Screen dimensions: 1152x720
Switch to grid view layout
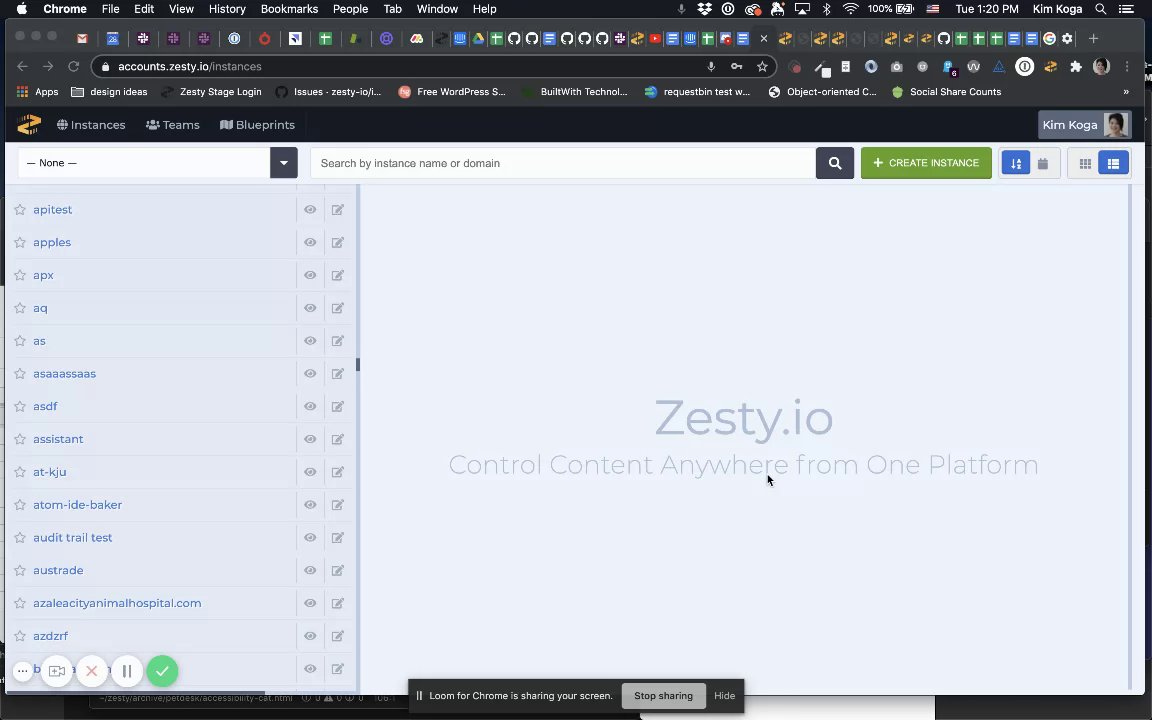point(1085,164)
